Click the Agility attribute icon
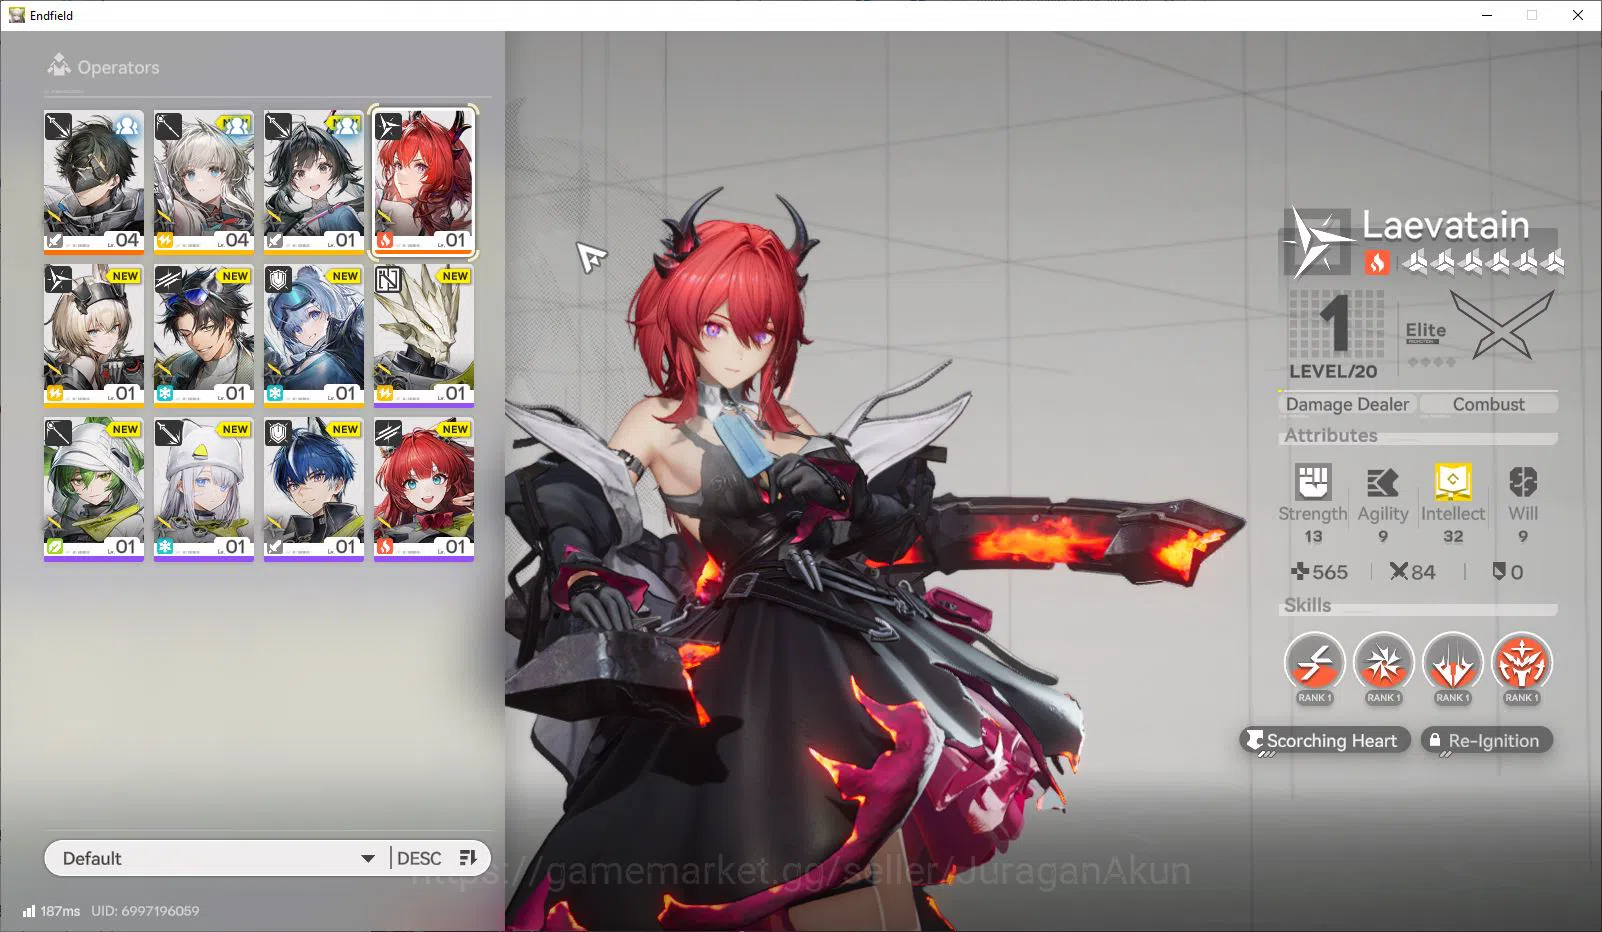1602x932 pixels. pos(1382,482)
